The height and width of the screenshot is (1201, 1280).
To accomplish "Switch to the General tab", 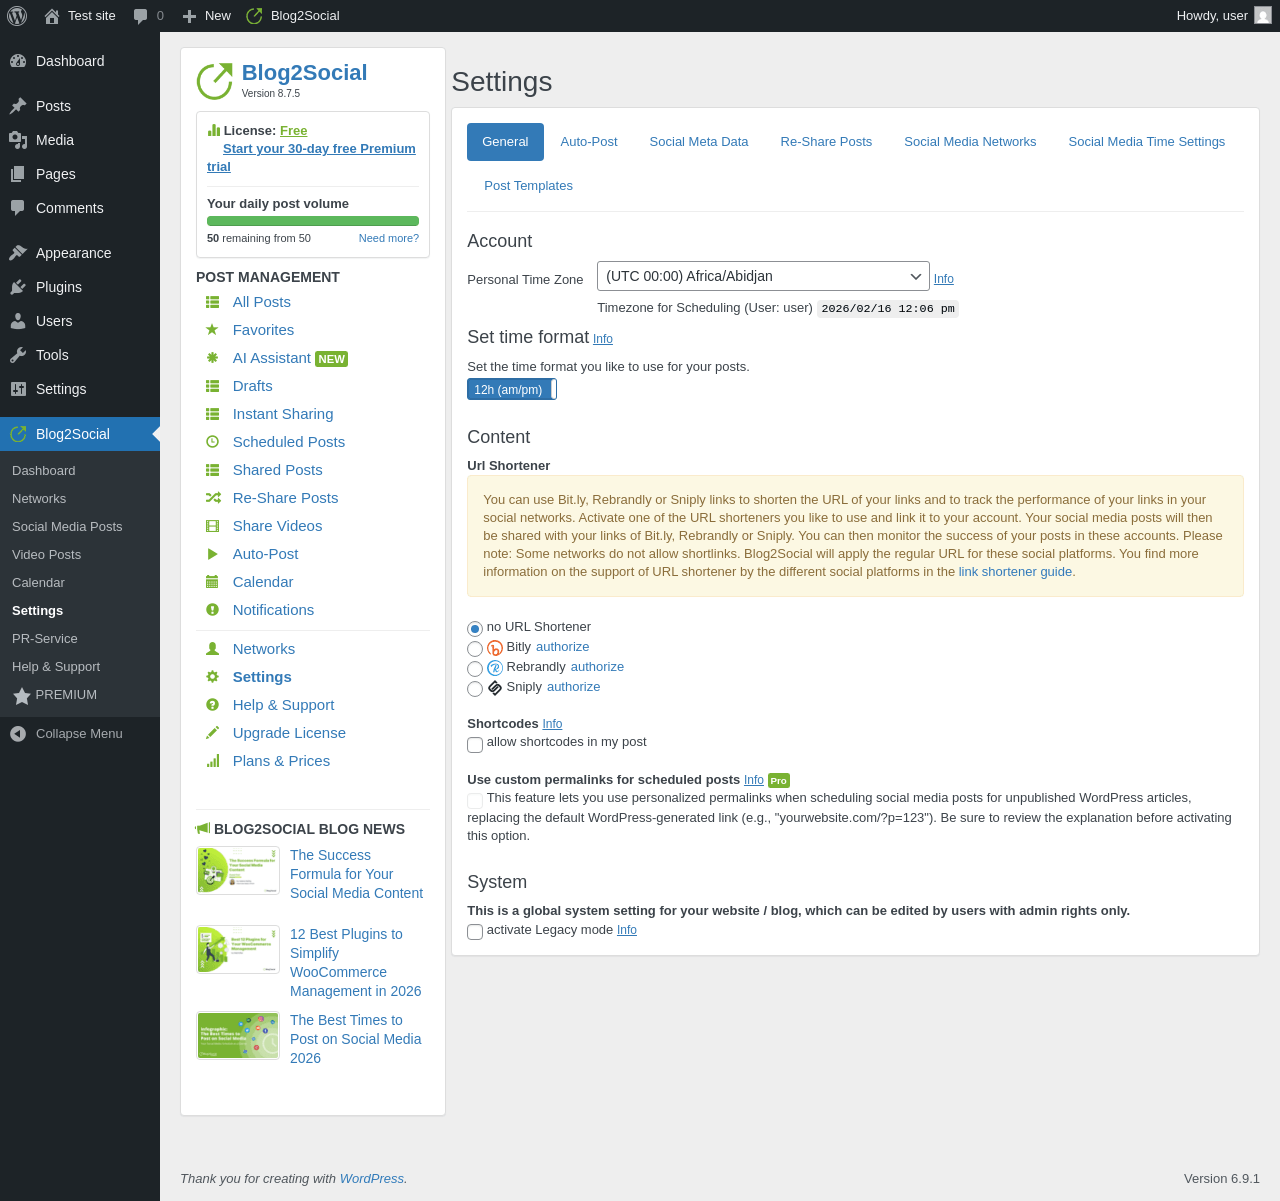I will pyautogui.click(x=505, y=142).
